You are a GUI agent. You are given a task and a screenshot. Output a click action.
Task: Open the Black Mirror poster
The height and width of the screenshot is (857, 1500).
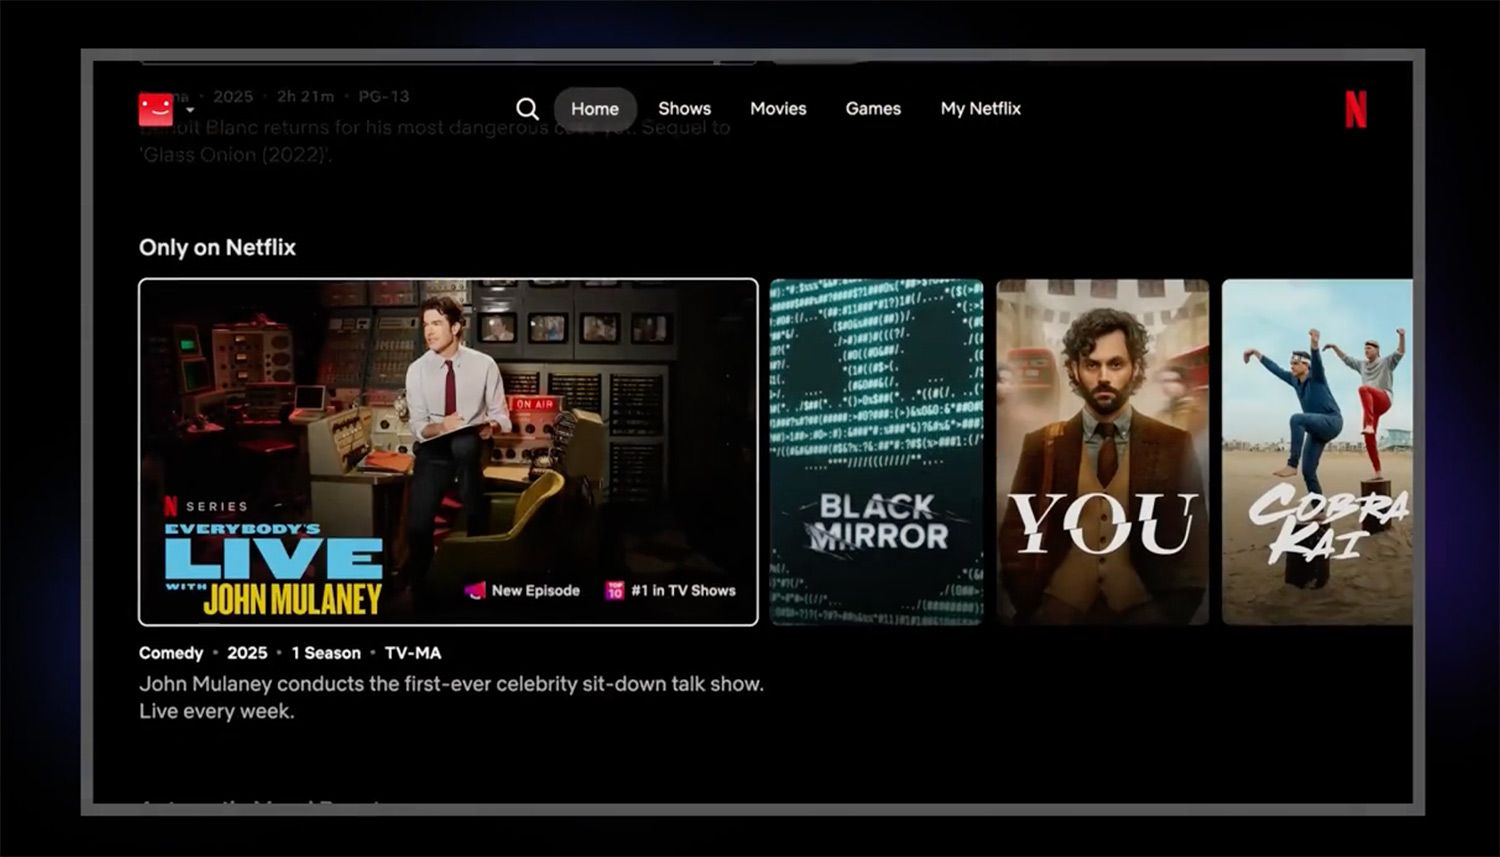click(876, 452)
